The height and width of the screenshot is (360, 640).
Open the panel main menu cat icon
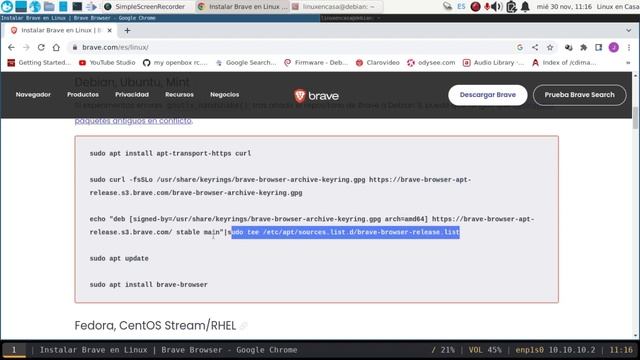[7, 7]
